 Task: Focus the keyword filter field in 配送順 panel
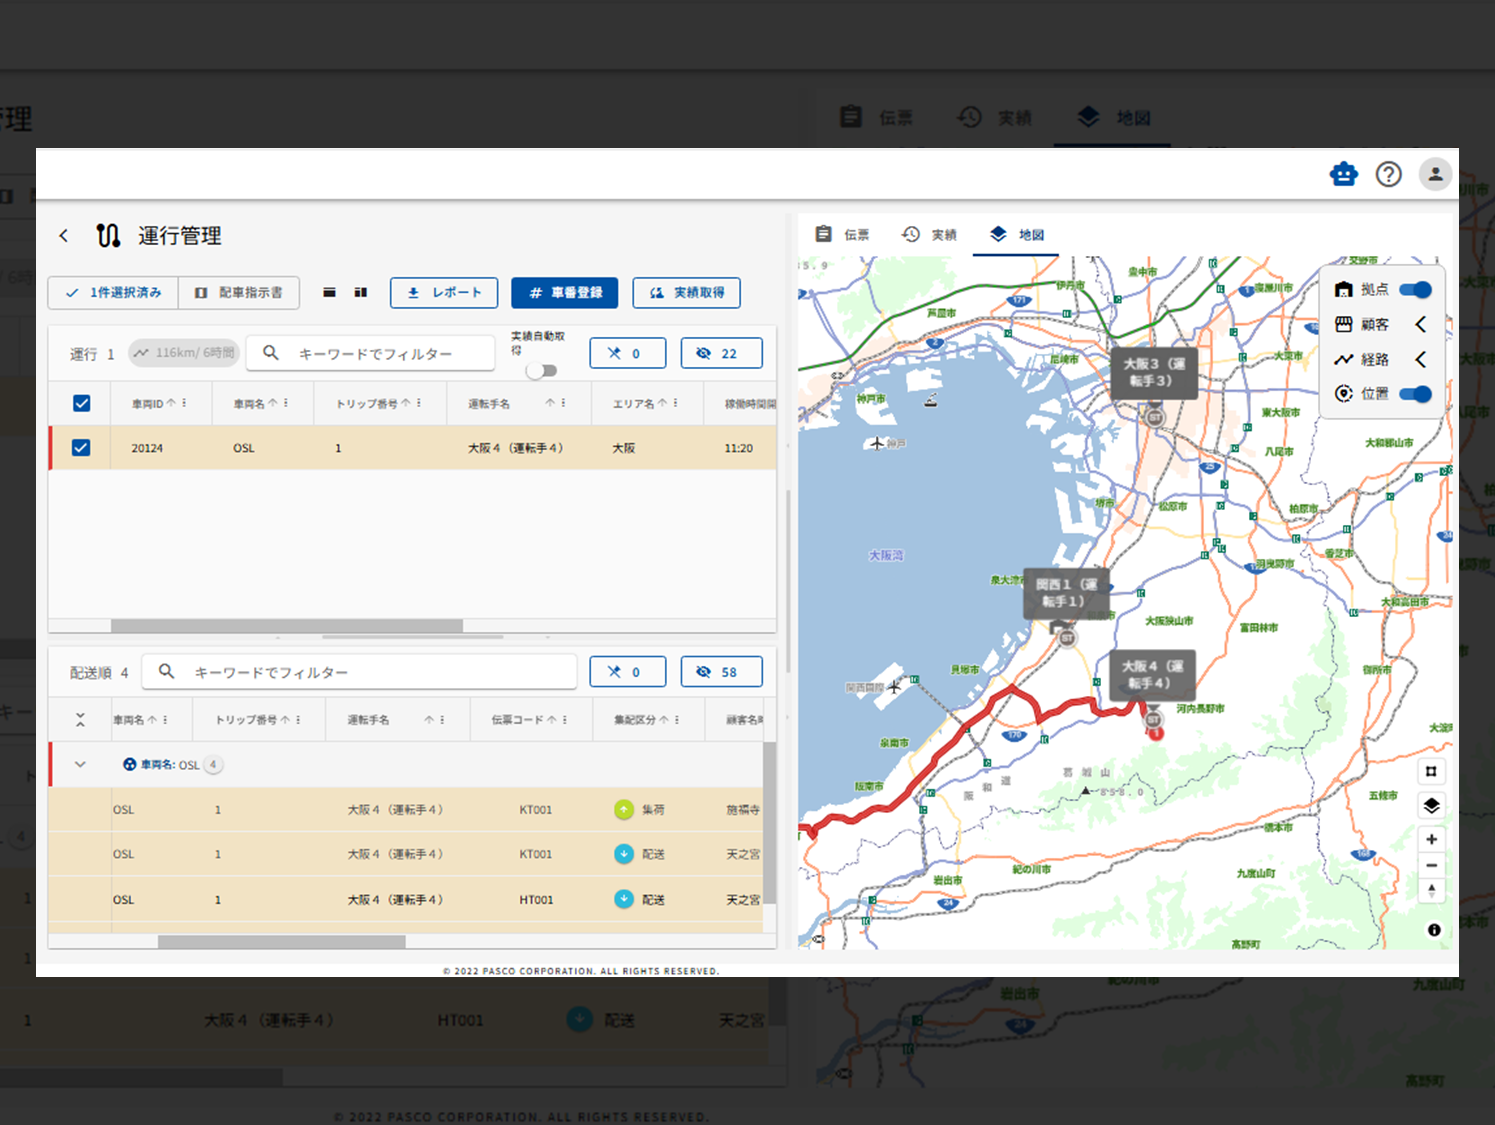360,672
